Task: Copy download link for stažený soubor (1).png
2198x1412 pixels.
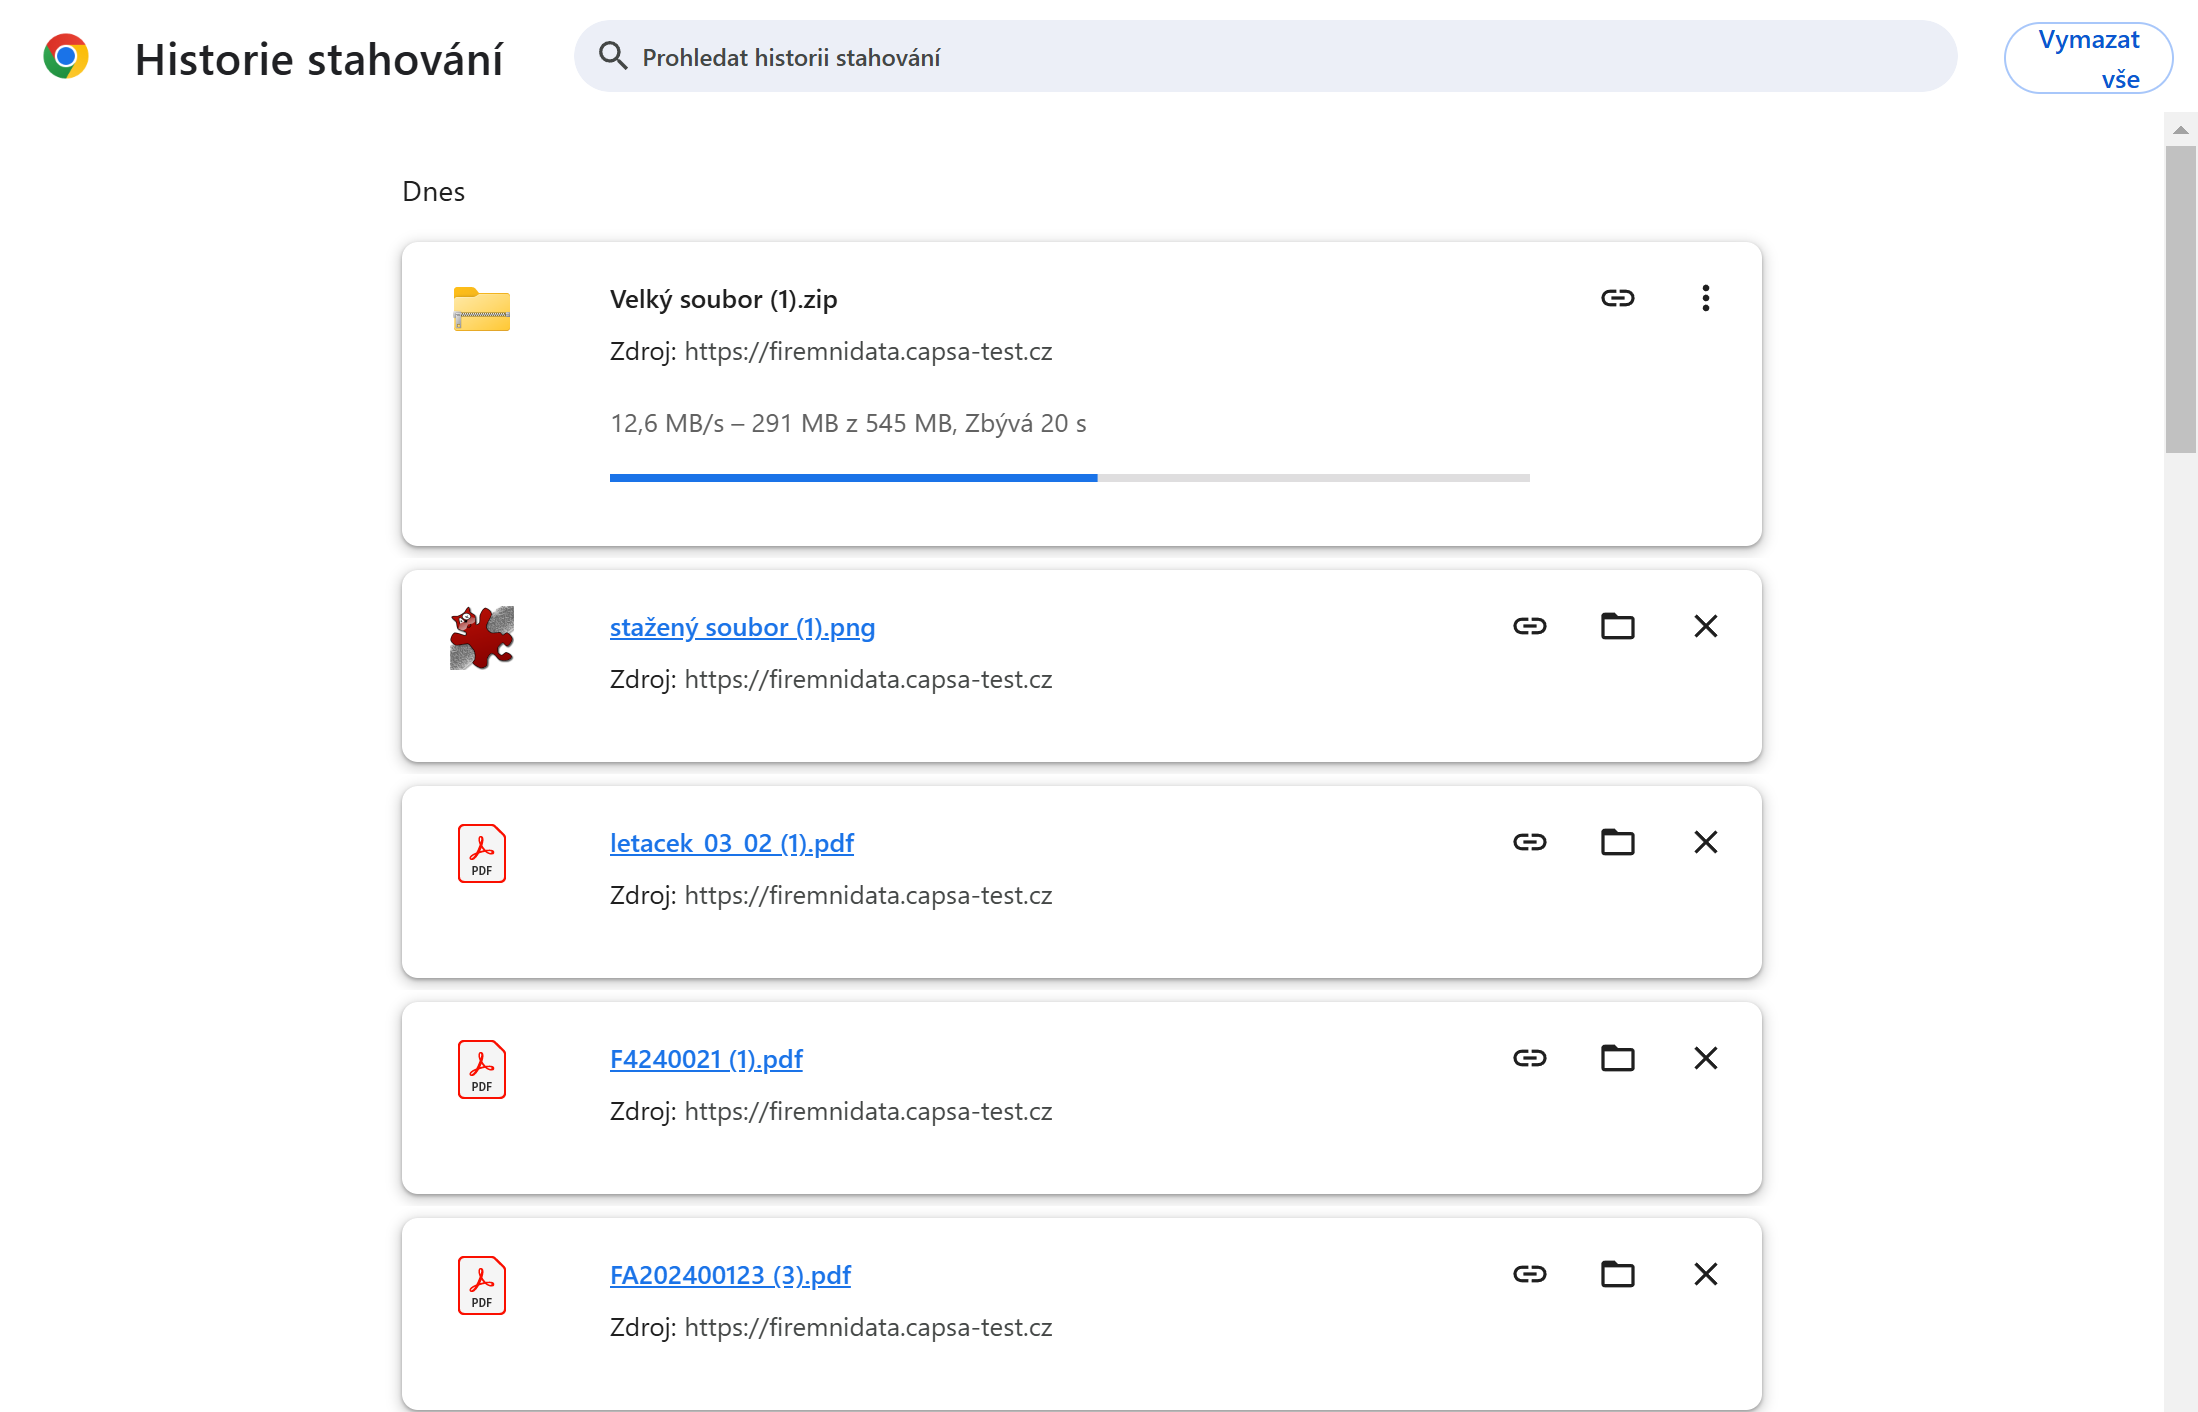Action: click(1529, 626)
